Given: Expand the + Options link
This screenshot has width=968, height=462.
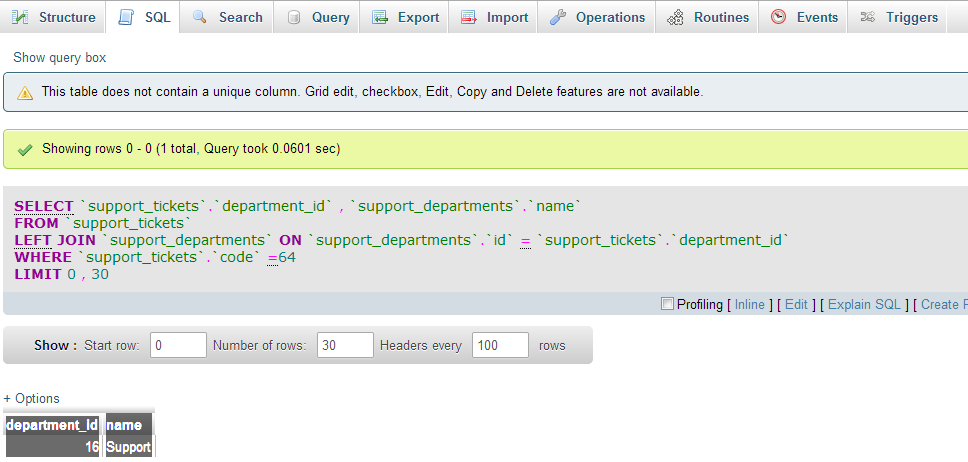Looking at the screenshot, I should (x=31, y=398).
